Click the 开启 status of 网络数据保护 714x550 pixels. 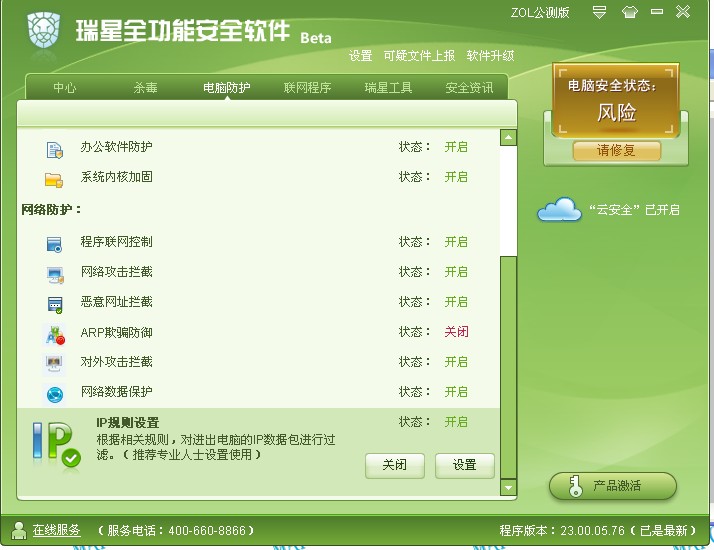456,392
